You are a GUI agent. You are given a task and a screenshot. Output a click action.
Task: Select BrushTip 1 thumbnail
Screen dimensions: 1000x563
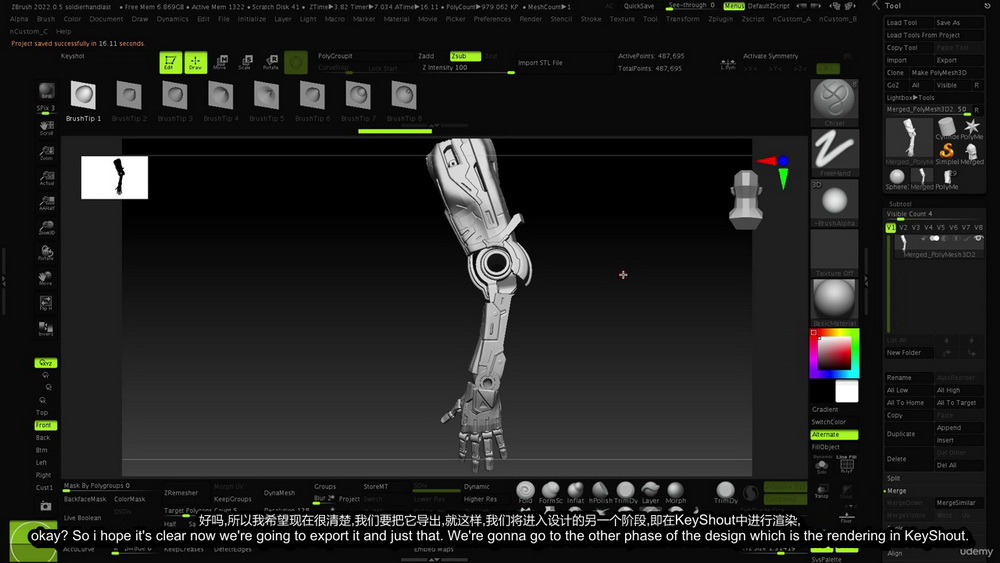84,101
